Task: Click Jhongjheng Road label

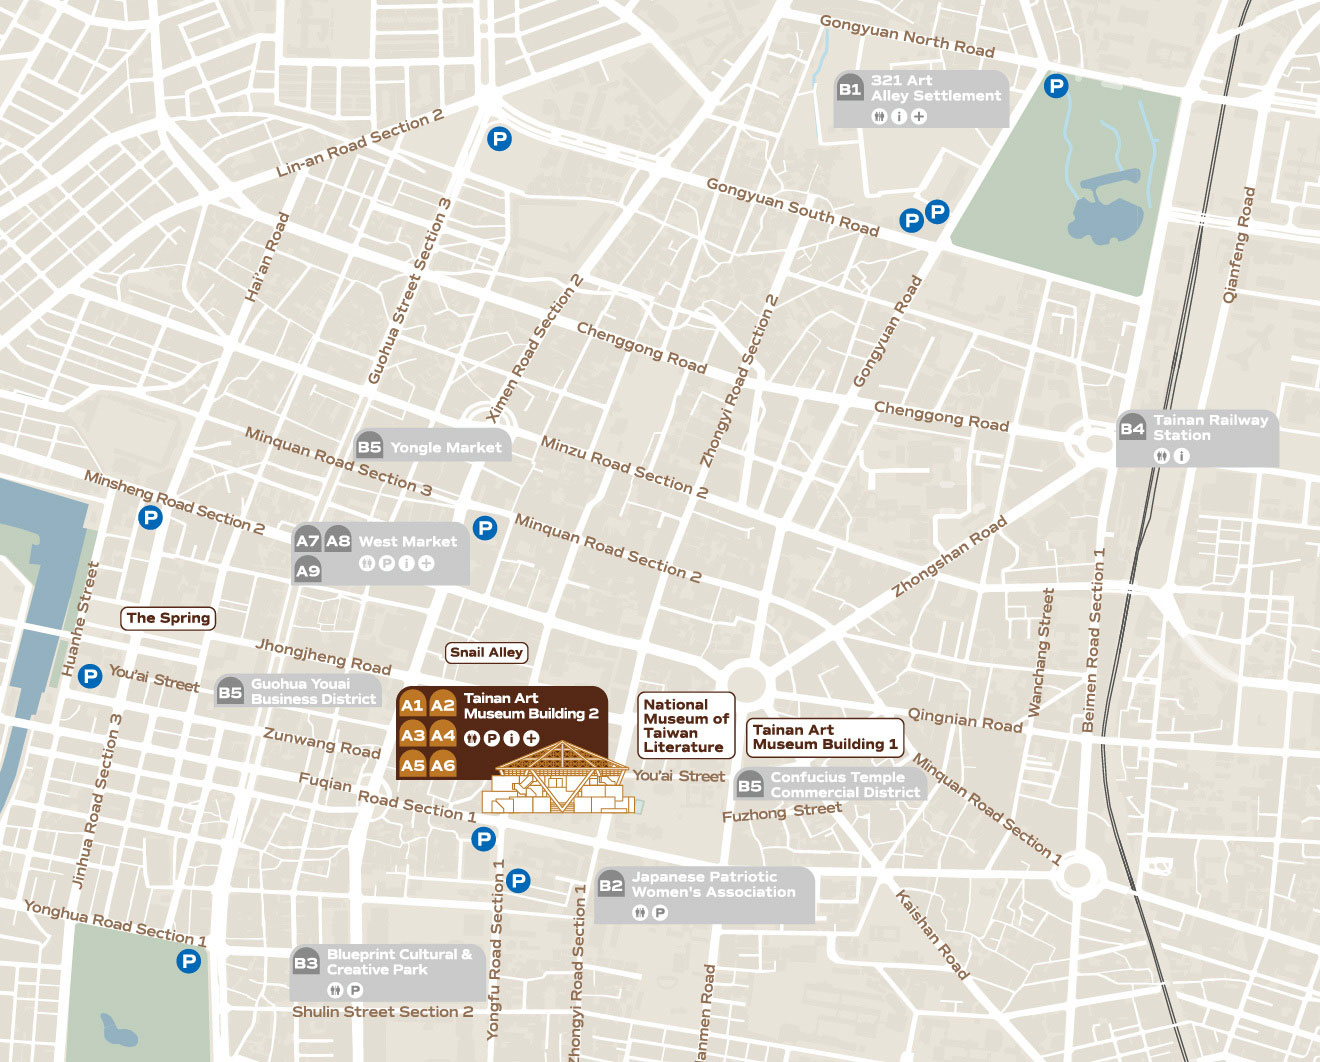Action: pyautogui.click(x=324, y=656)
